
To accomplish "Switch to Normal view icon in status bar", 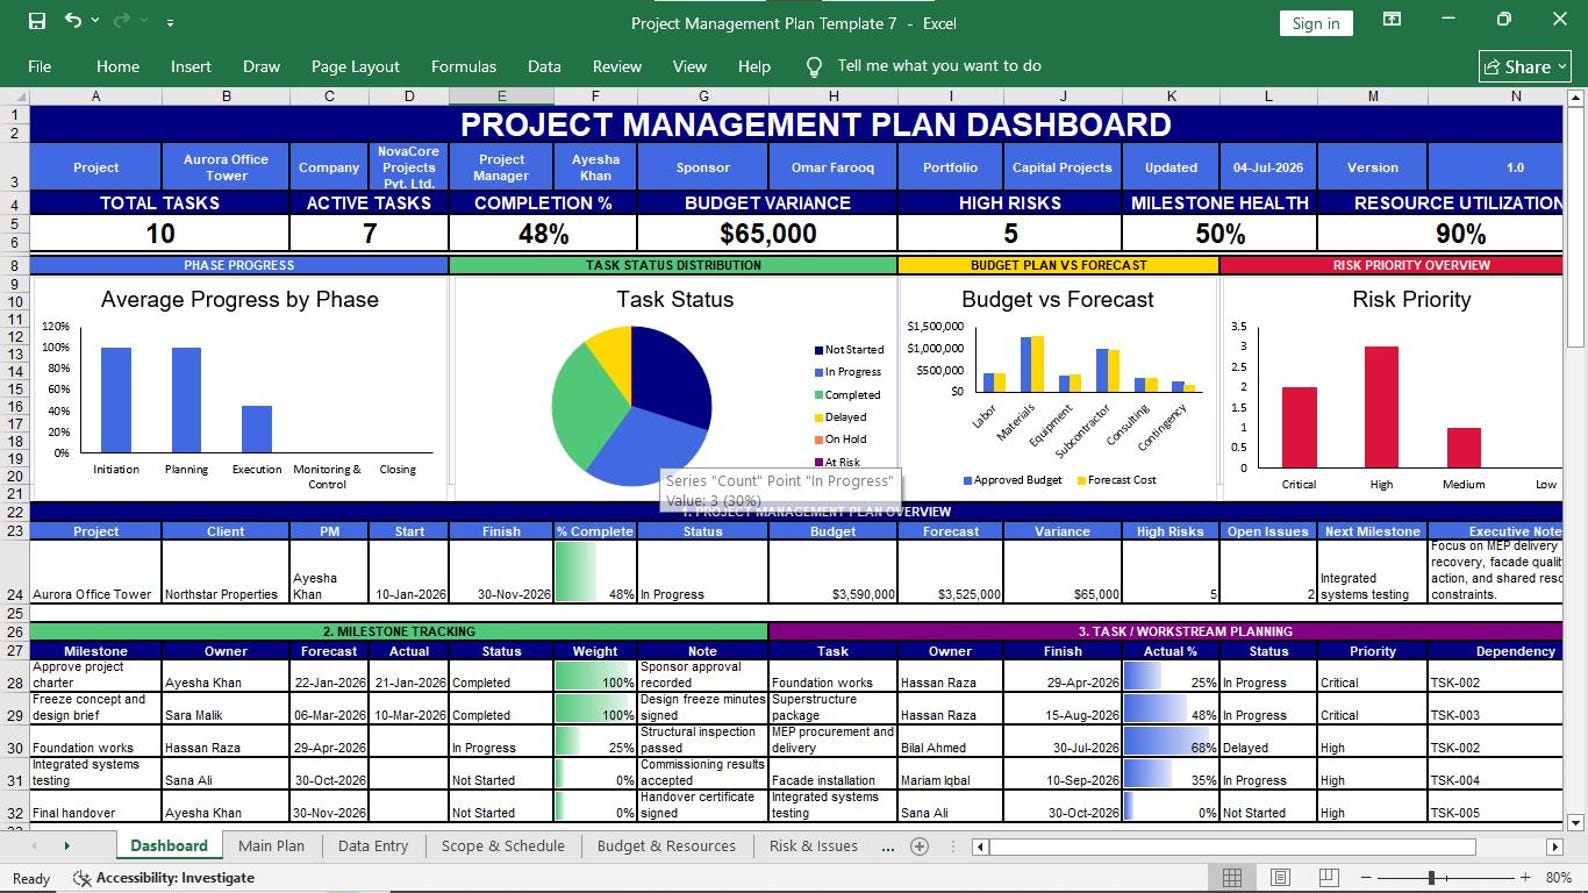I will [x=1232, y=878].
